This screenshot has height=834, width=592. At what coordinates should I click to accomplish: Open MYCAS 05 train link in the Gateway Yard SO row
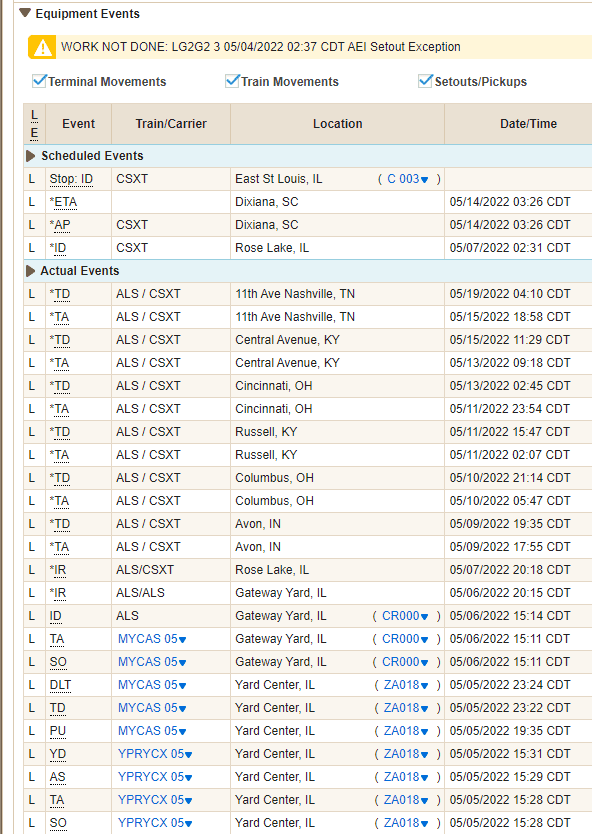[152, 662]
